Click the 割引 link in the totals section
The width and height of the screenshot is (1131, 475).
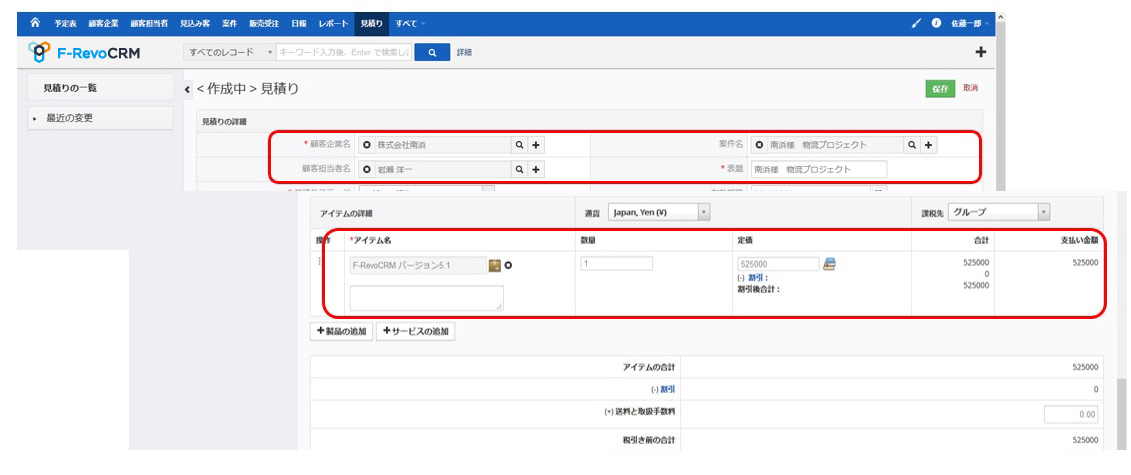pyautogui.click(x=668, y=389)
